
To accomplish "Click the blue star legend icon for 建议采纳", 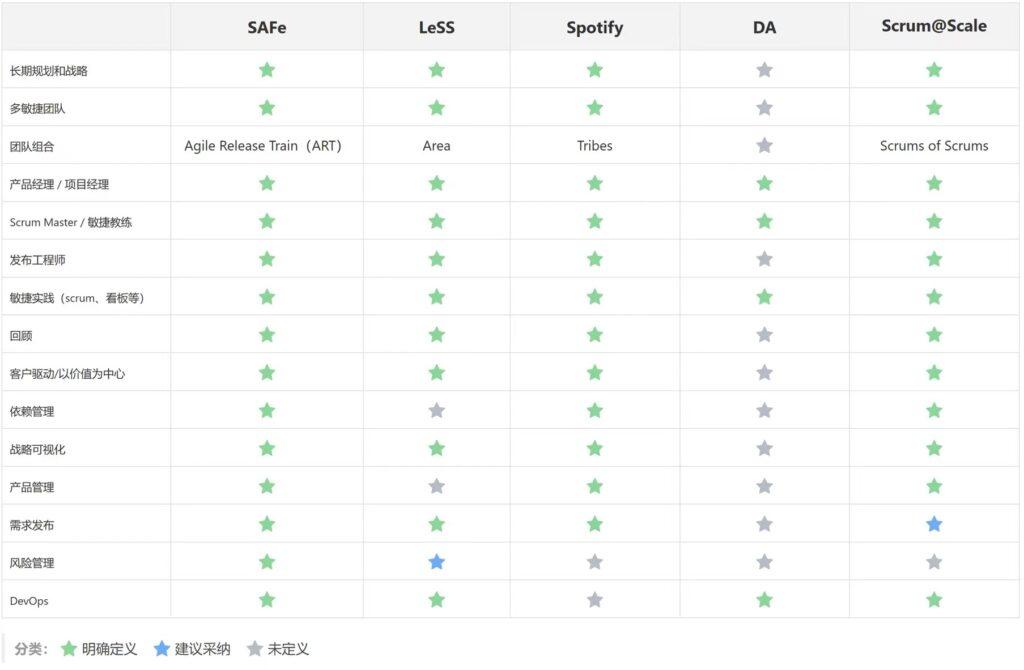I will click(161, 649).
